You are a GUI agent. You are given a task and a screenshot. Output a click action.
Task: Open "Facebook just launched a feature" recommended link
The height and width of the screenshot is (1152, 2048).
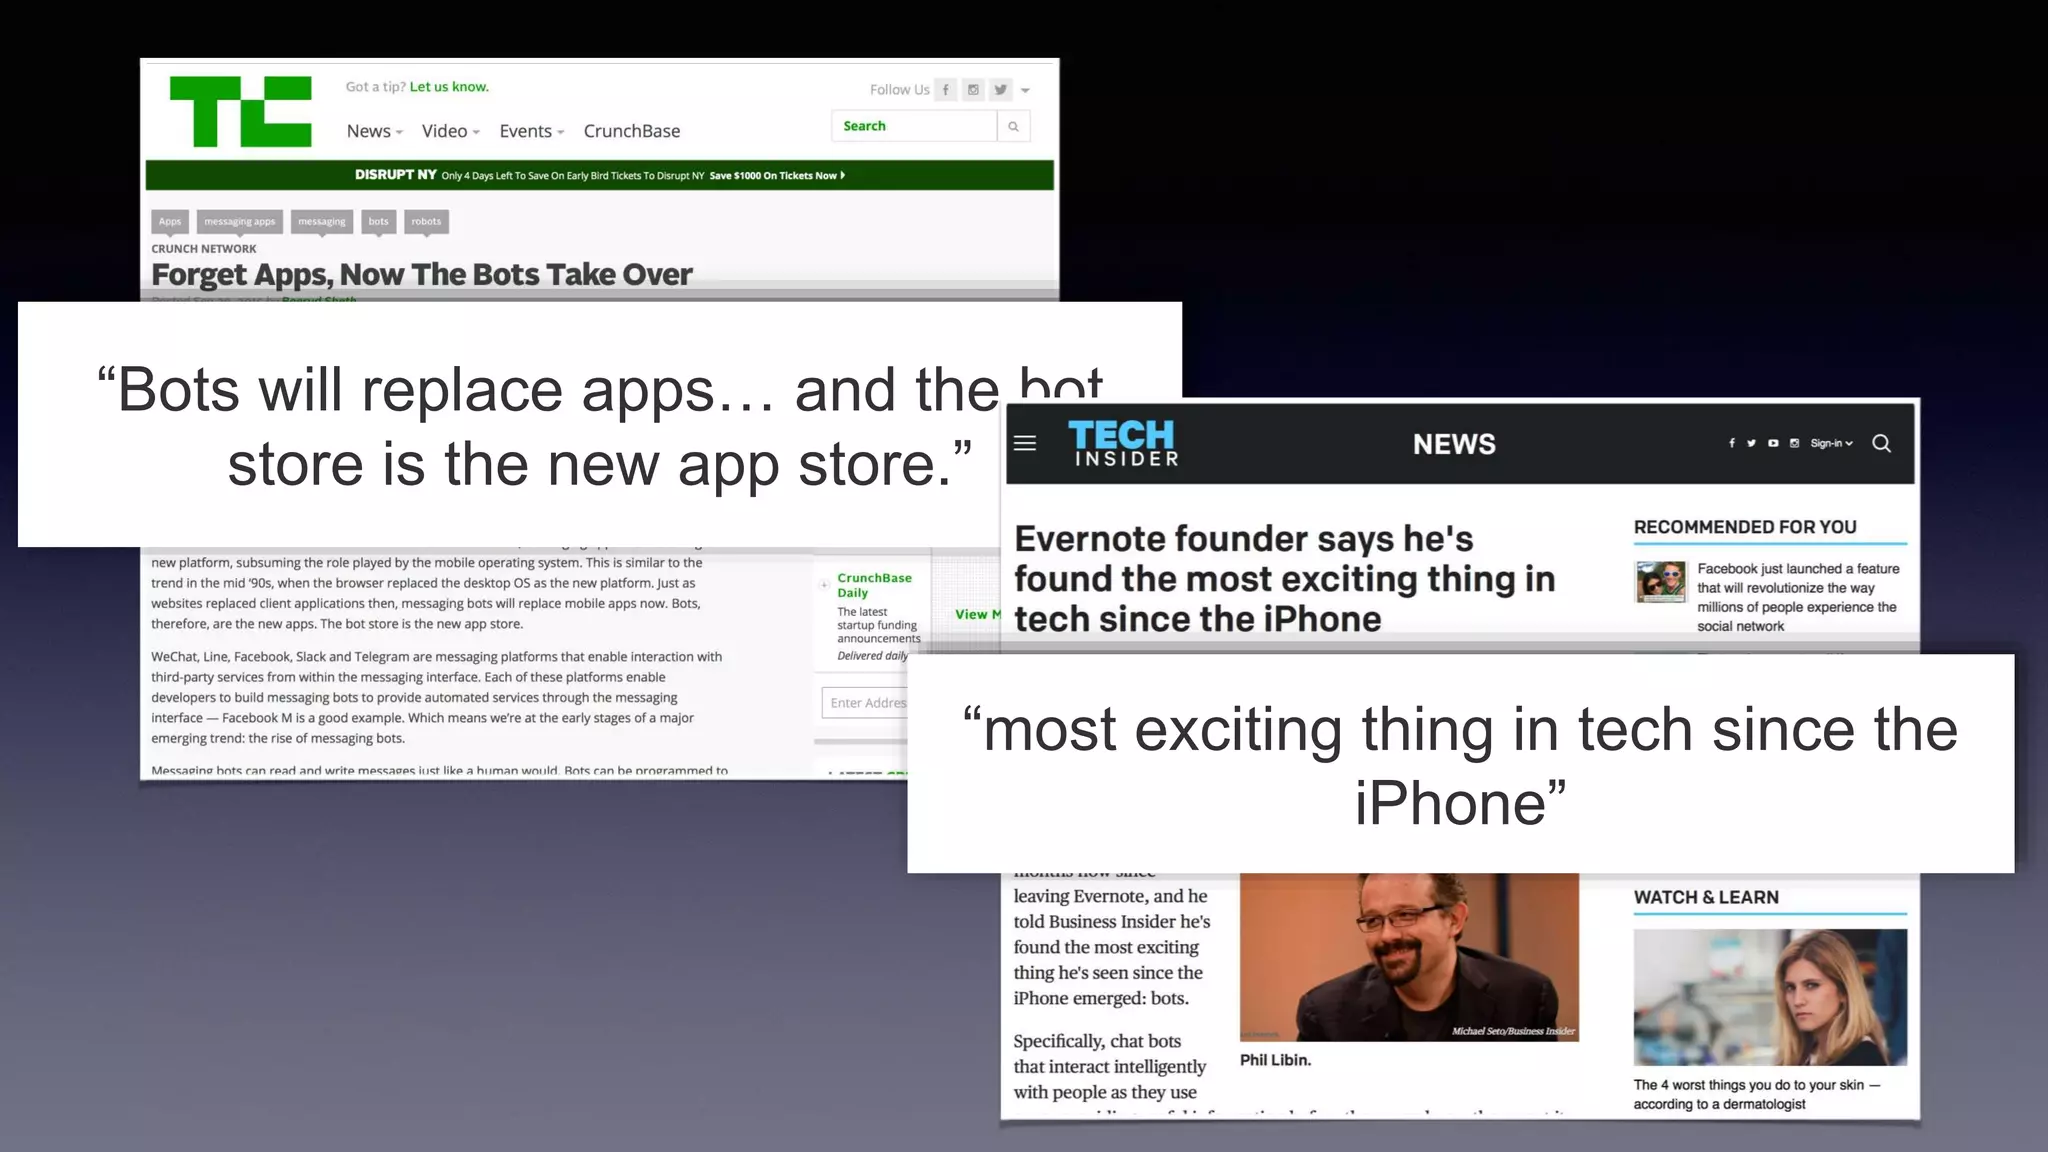1798,597
